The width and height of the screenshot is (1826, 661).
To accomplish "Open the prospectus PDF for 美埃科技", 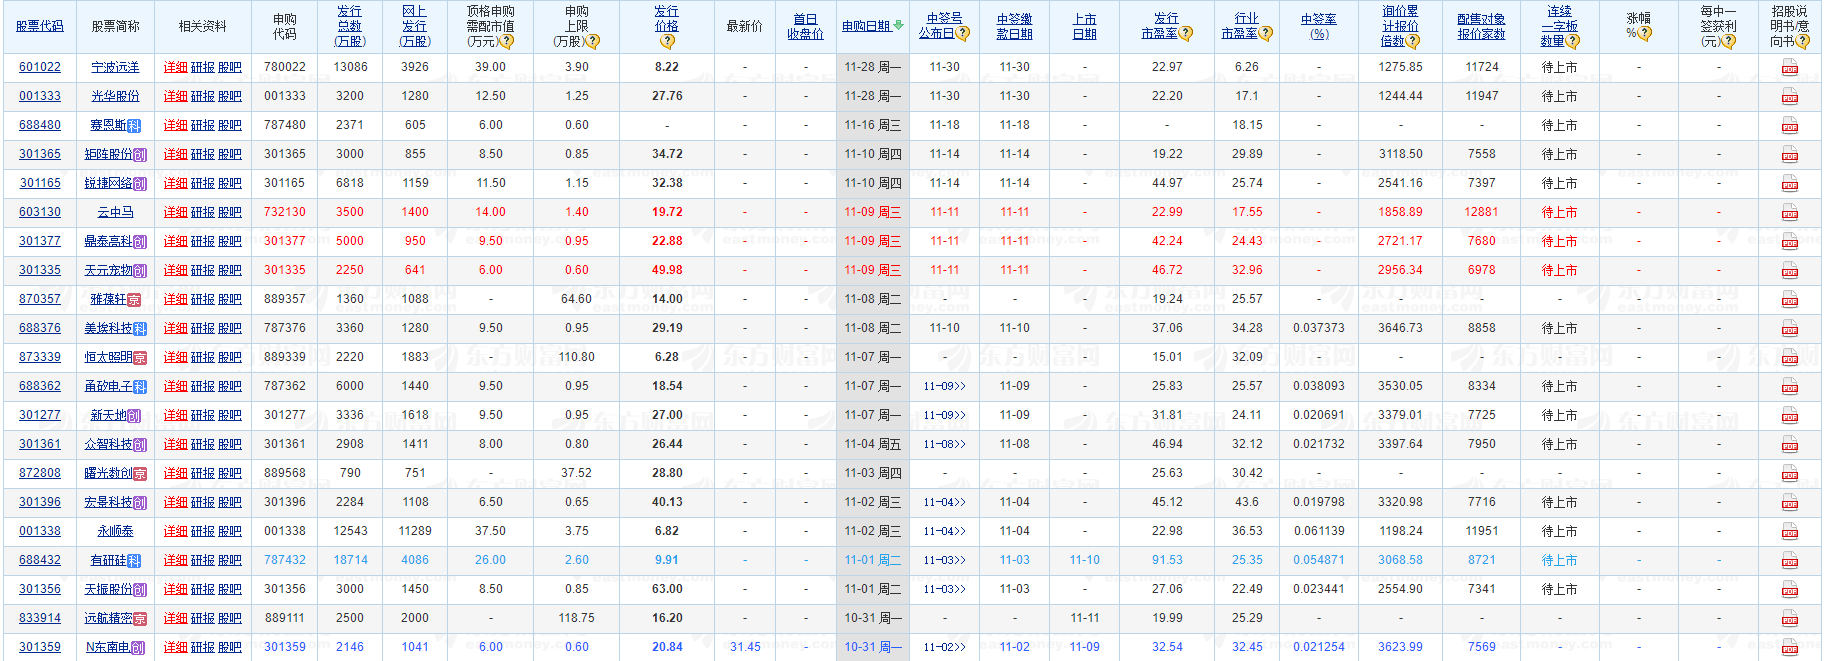I will (x=1789, y=329).
